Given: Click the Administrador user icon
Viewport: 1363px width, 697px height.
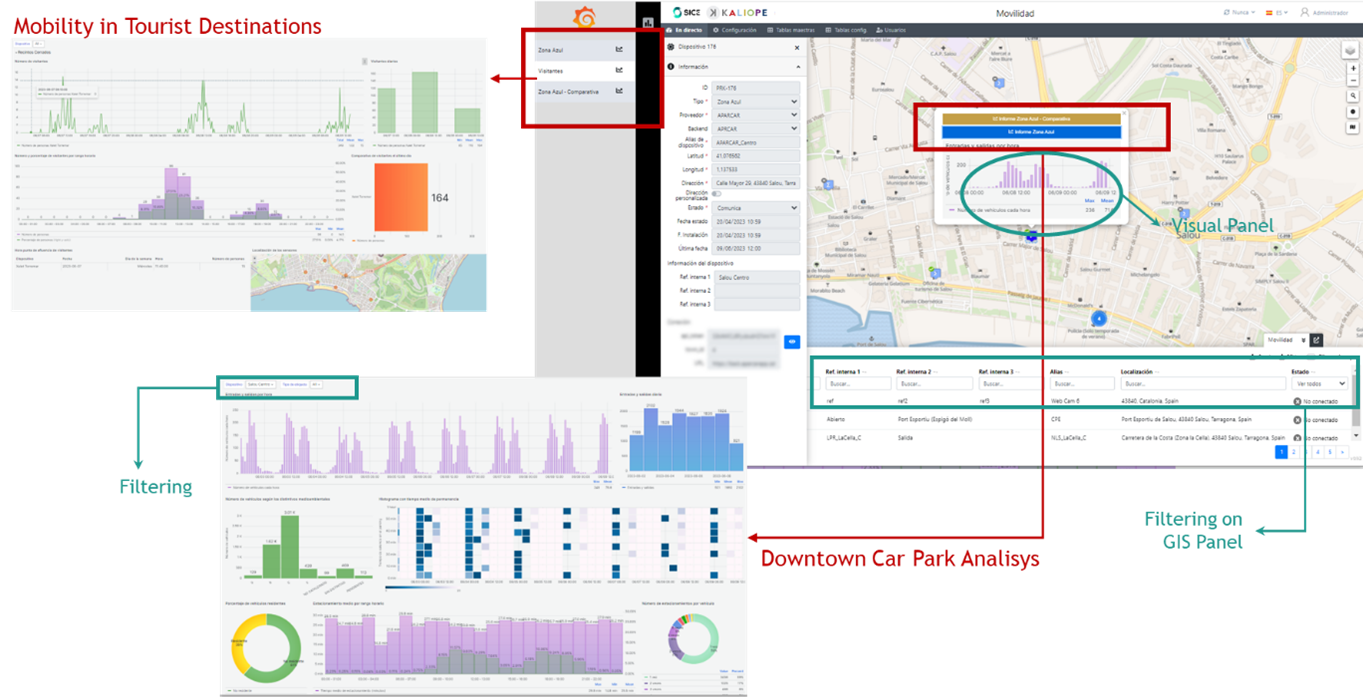Looking at the screenshot, I should (x=1304, y=13).
